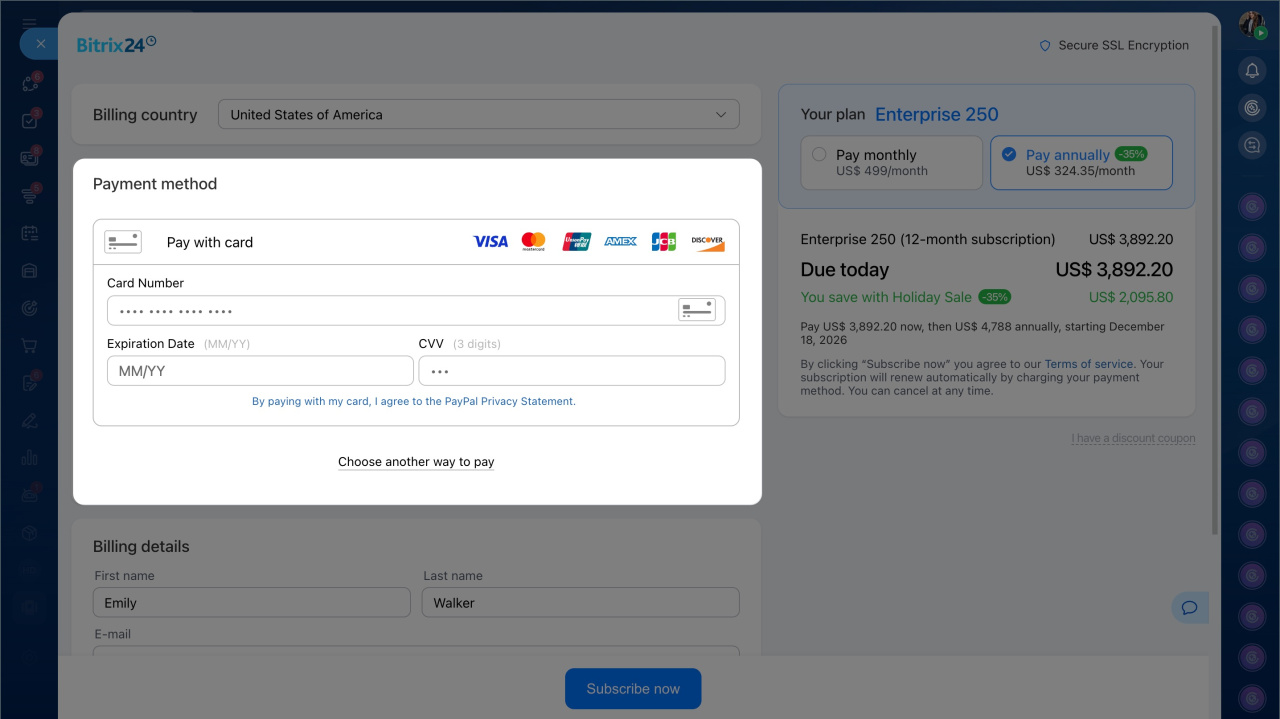This screenshot has width=1280, height=719.
Task: Click the Expiration Date MM/YY field
Action: (x=260, y=371)
